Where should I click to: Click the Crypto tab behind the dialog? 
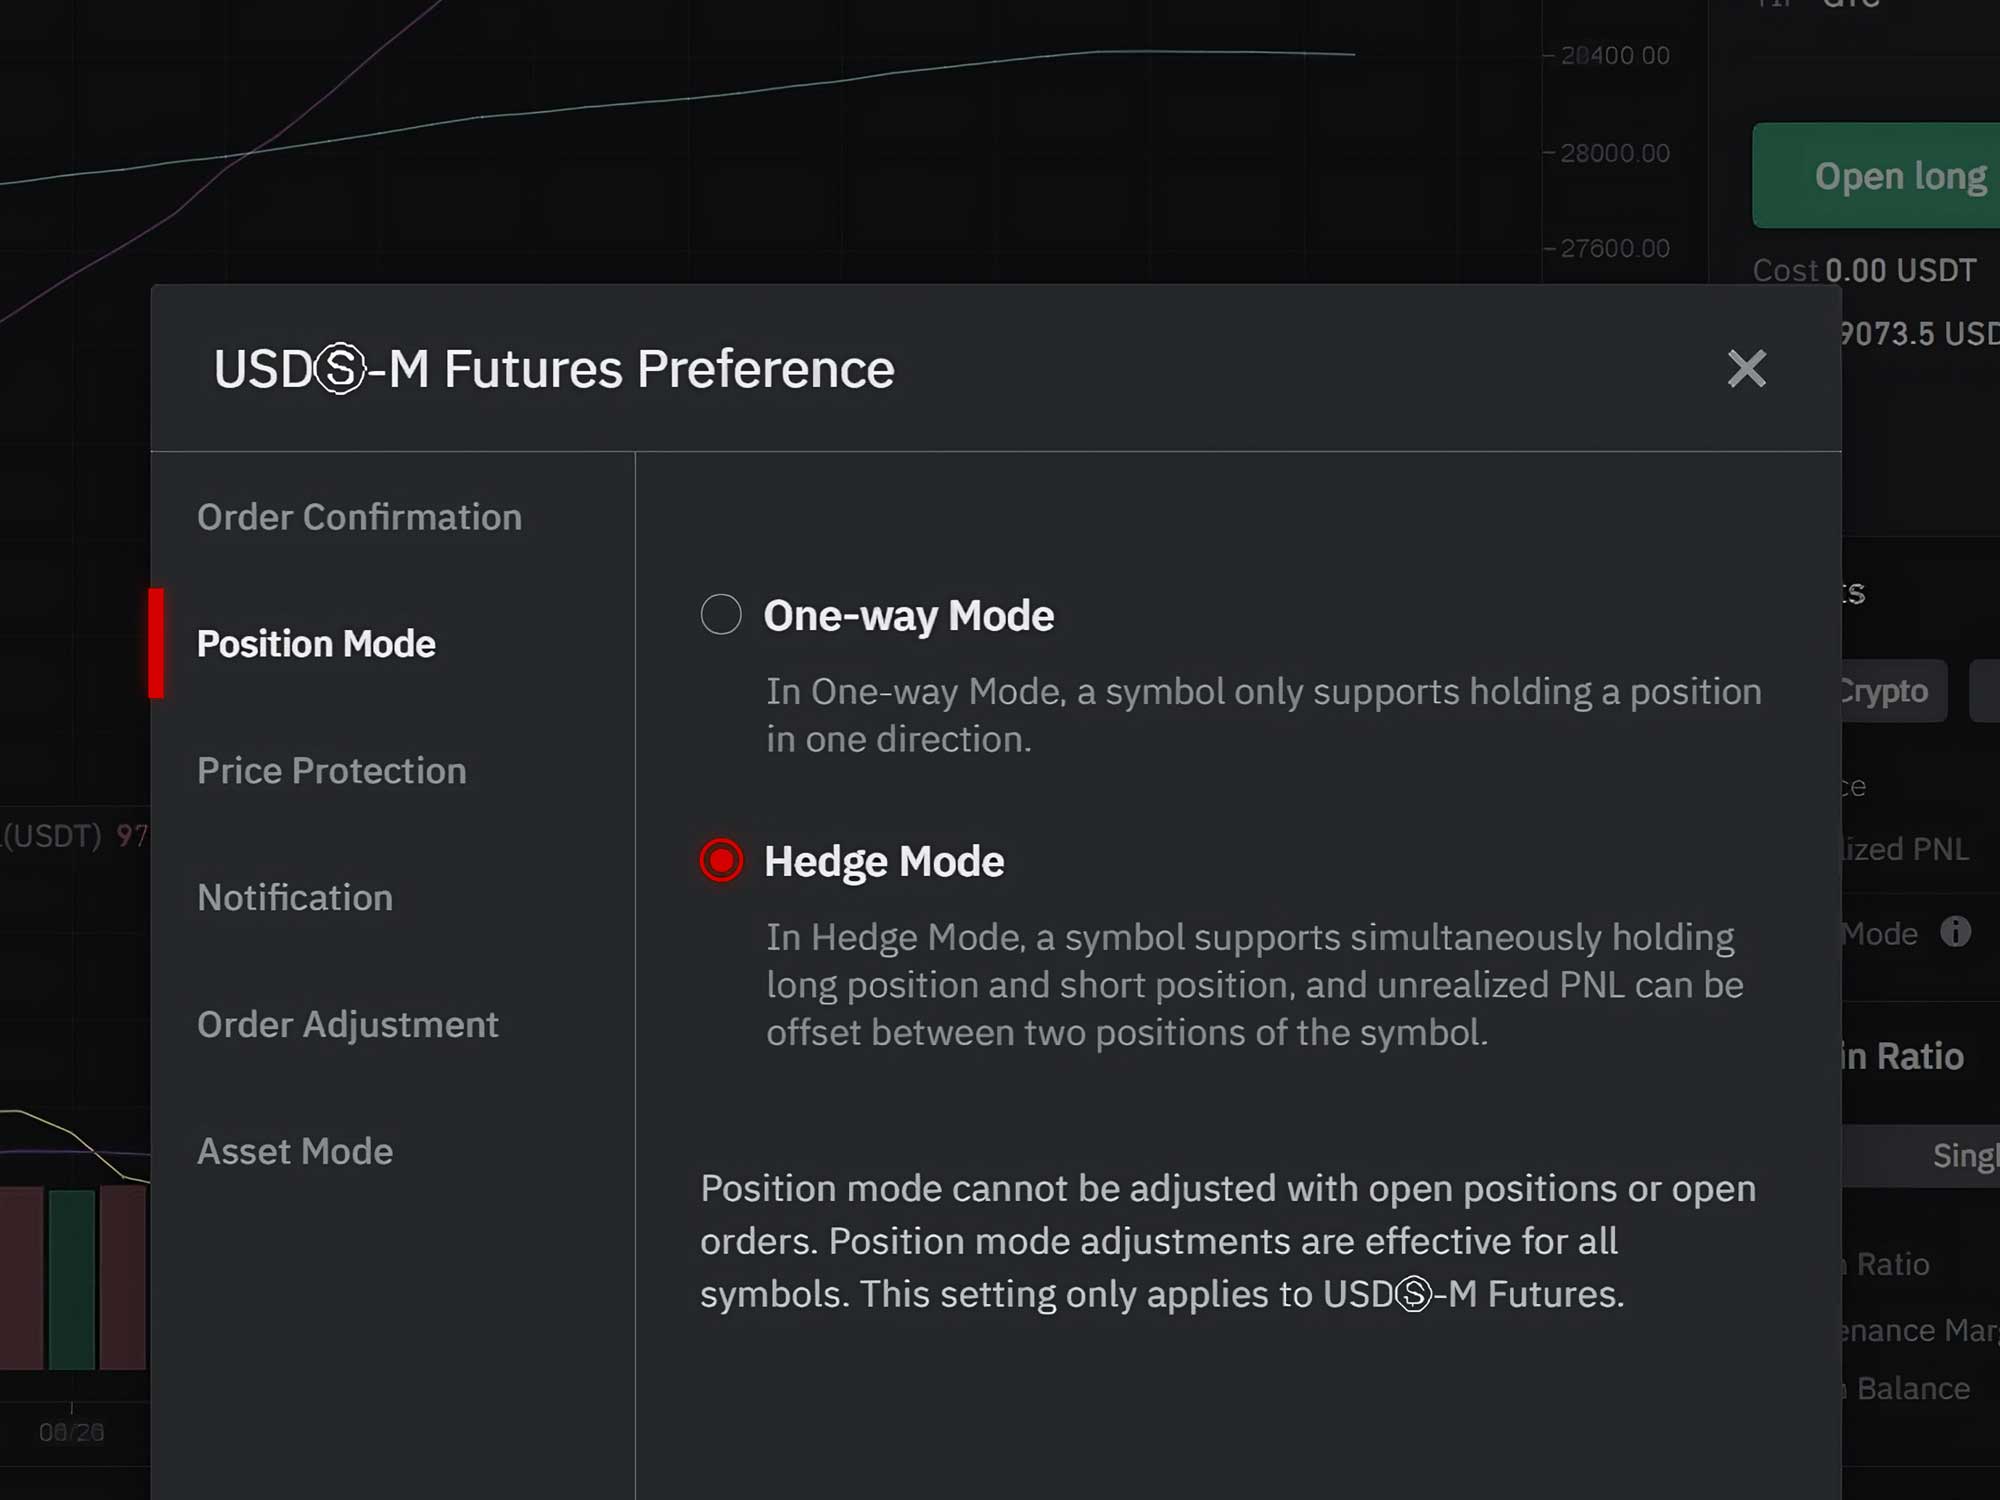[x=1885, y=691]
